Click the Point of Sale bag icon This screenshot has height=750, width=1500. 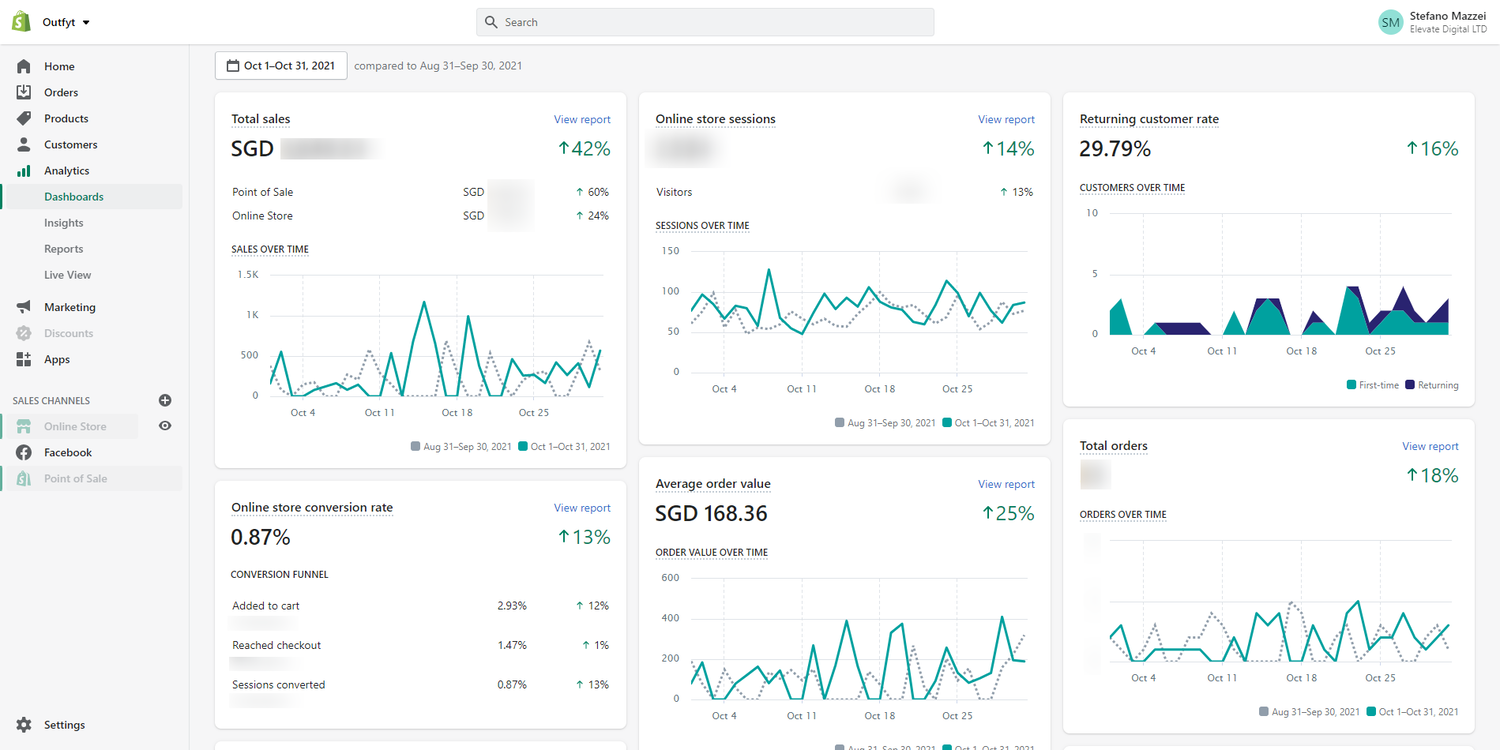(x=24, y=478)
